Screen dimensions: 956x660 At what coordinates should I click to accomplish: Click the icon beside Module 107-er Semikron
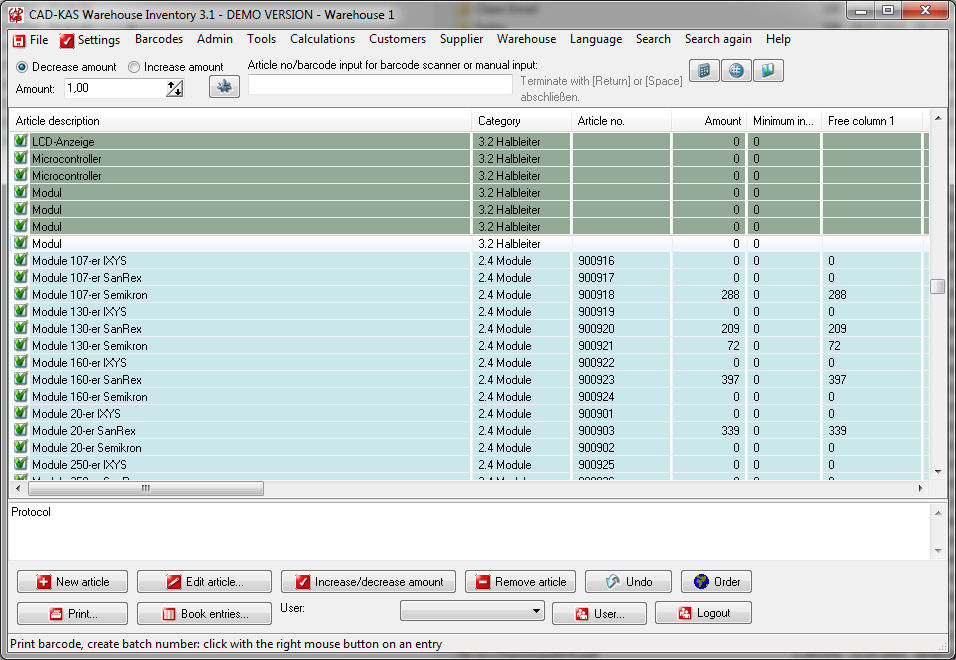point(20,295)
